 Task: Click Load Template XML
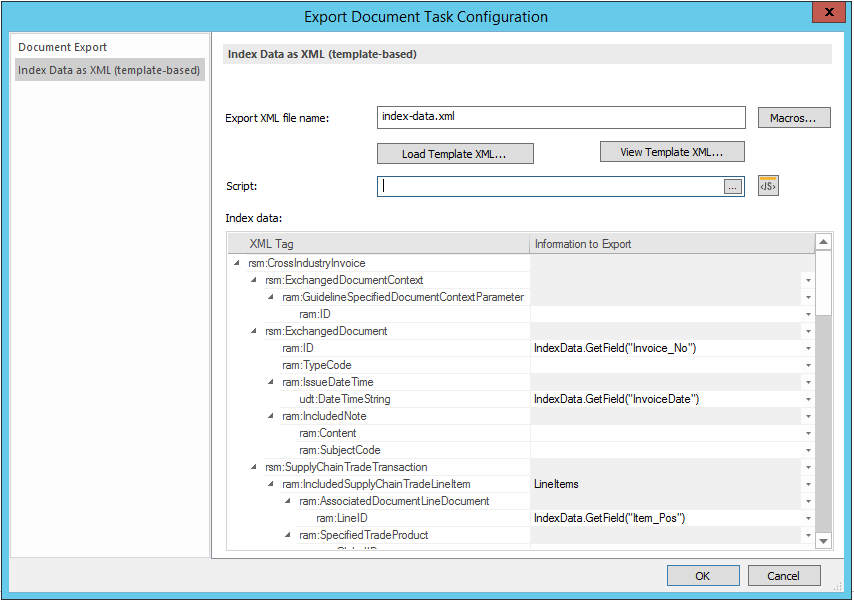click(454, 153)
